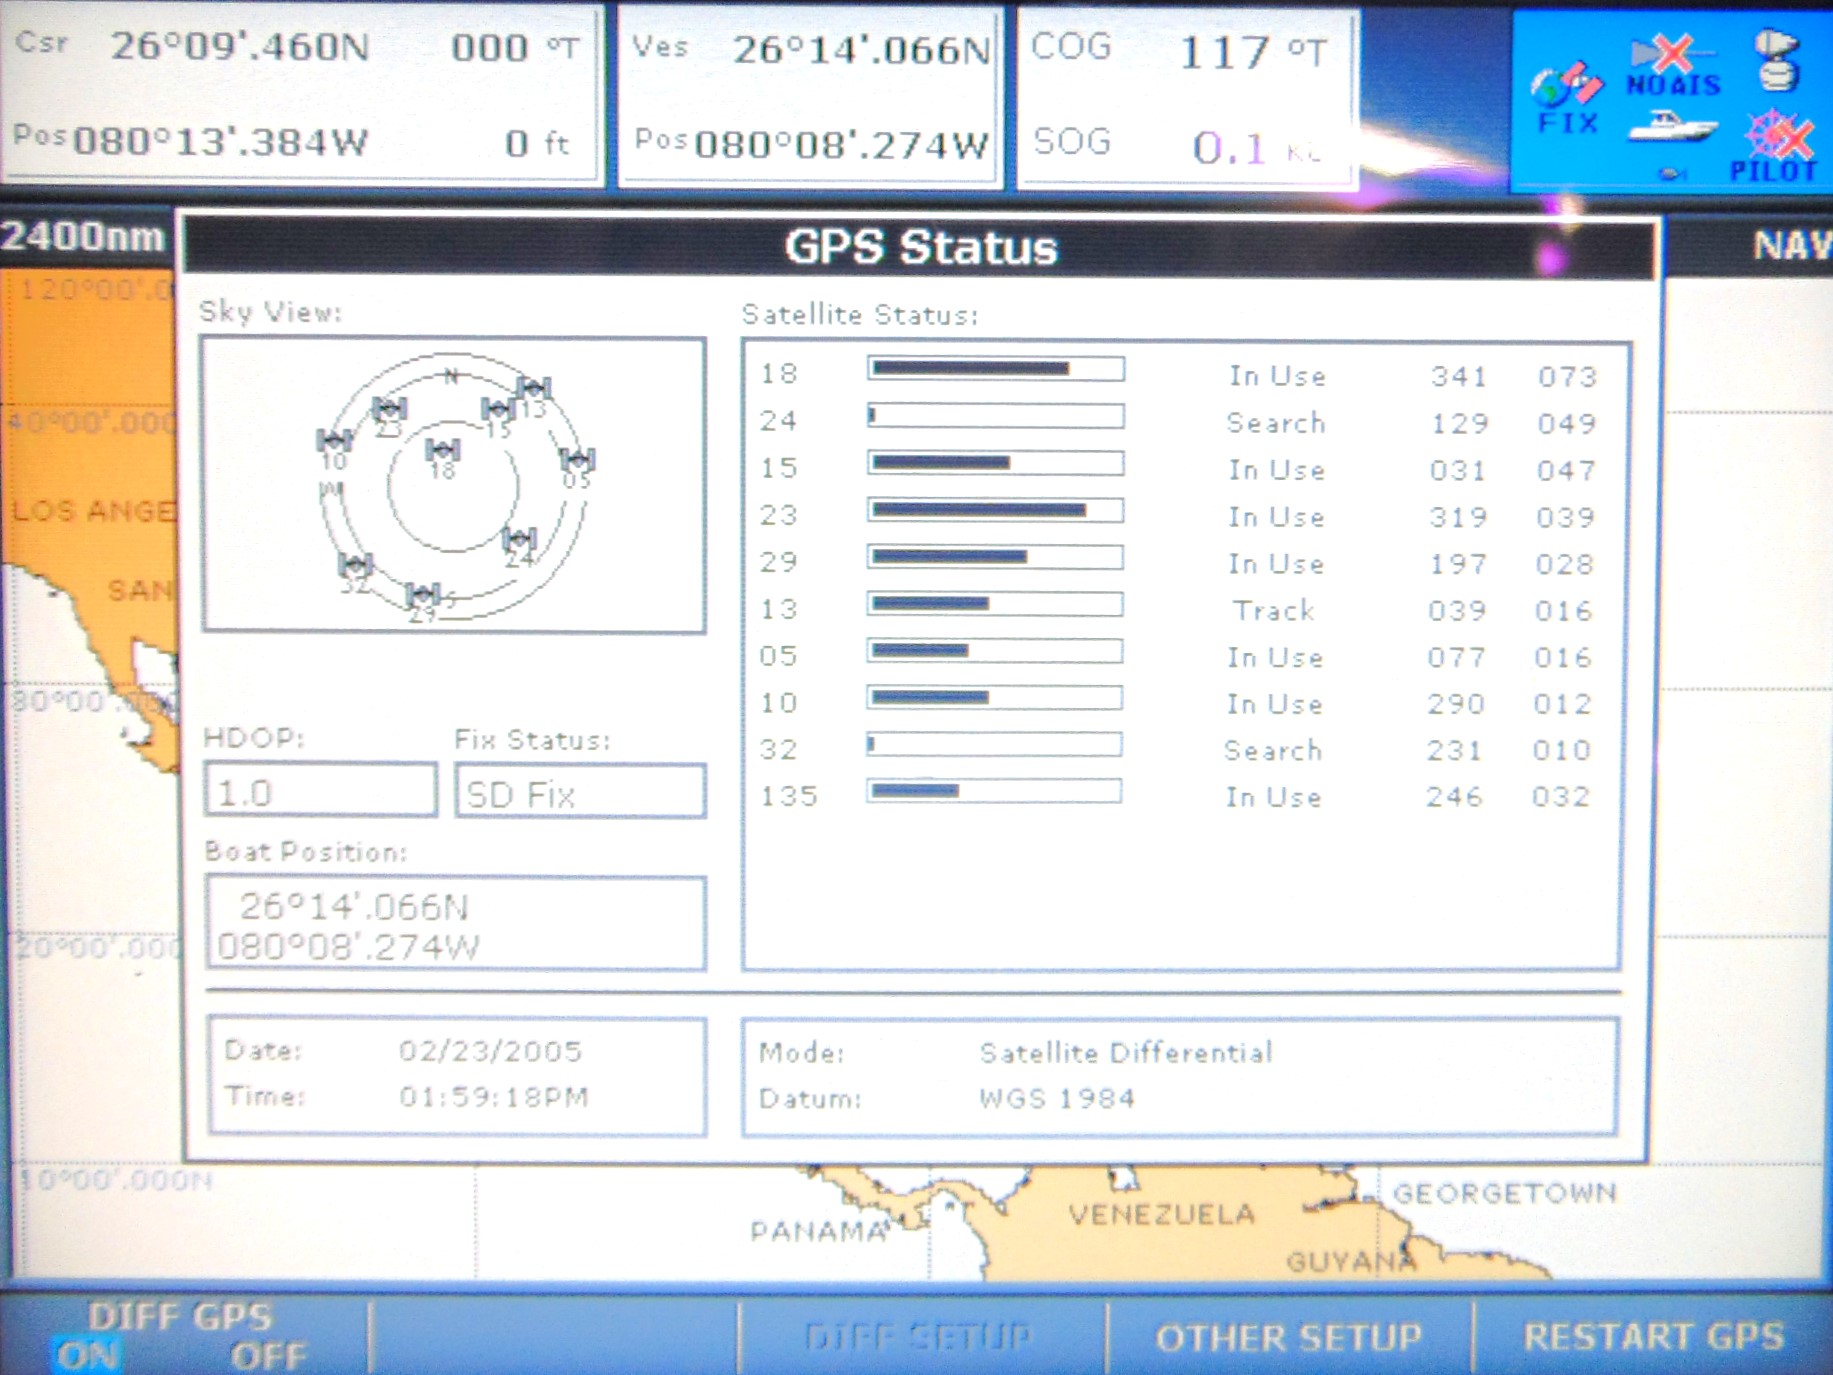Click satellite 18 signal strength bar
1833x1375 pixels.
[x=996, y=369]
